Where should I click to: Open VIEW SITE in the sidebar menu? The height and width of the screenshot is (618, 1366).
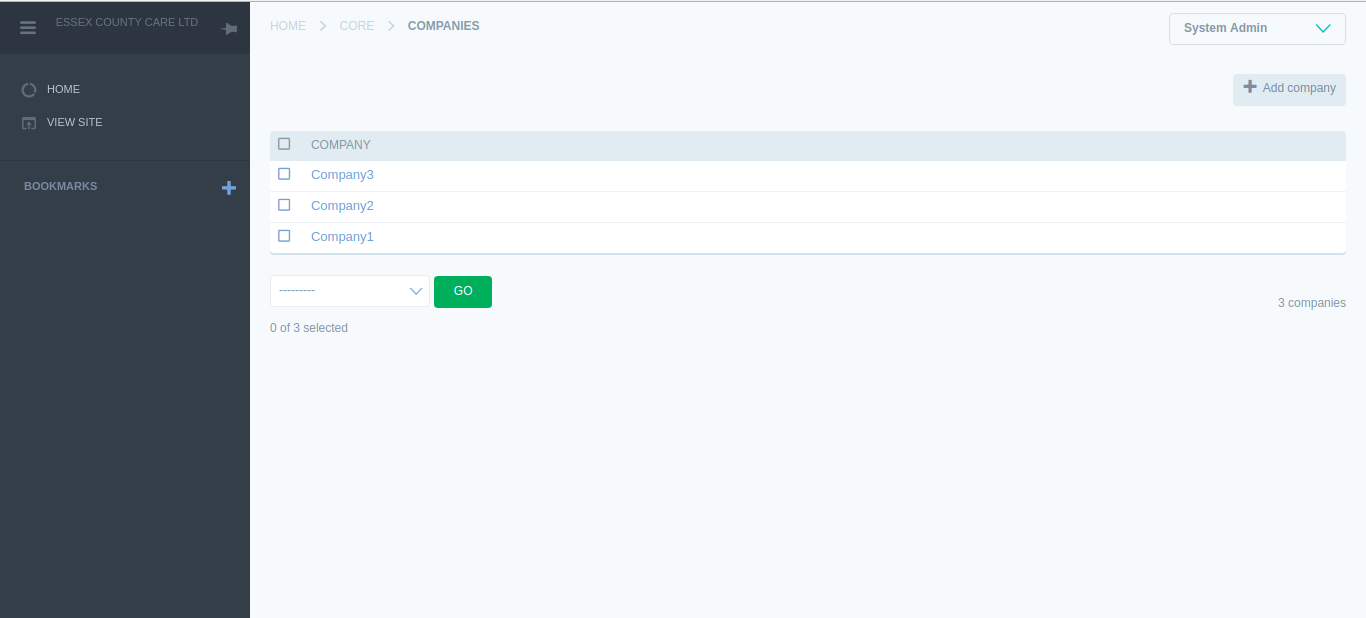[x=74, y=123]
